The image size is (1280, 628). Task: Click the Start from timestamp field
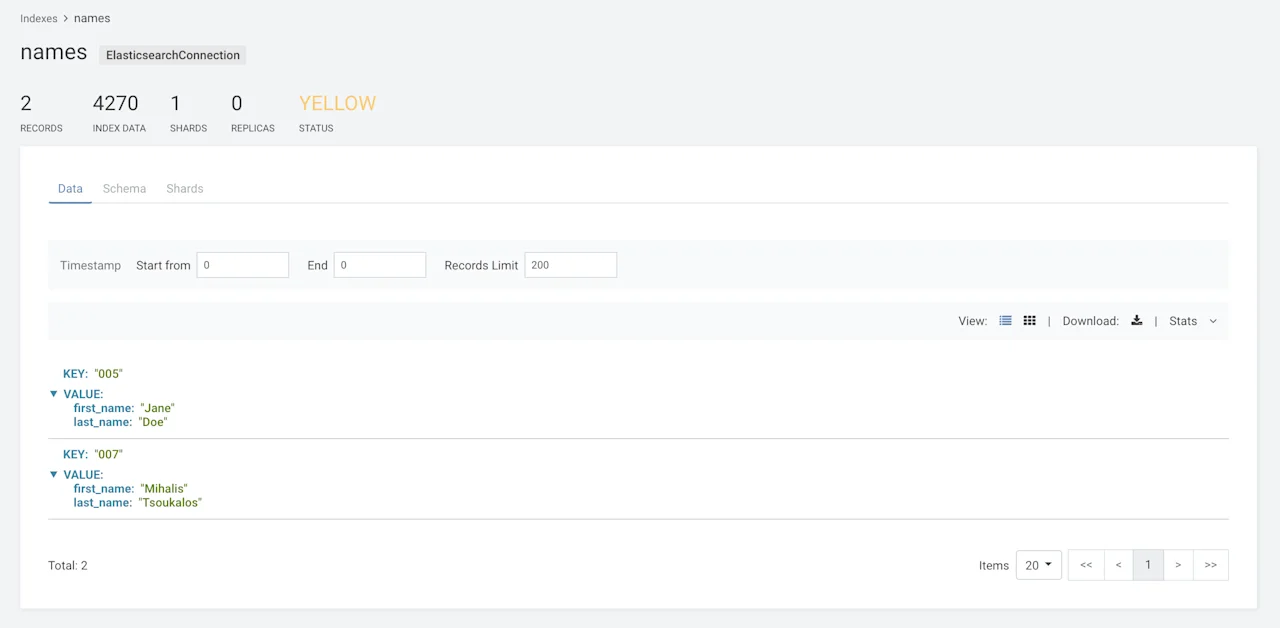[x=243, y=264]
